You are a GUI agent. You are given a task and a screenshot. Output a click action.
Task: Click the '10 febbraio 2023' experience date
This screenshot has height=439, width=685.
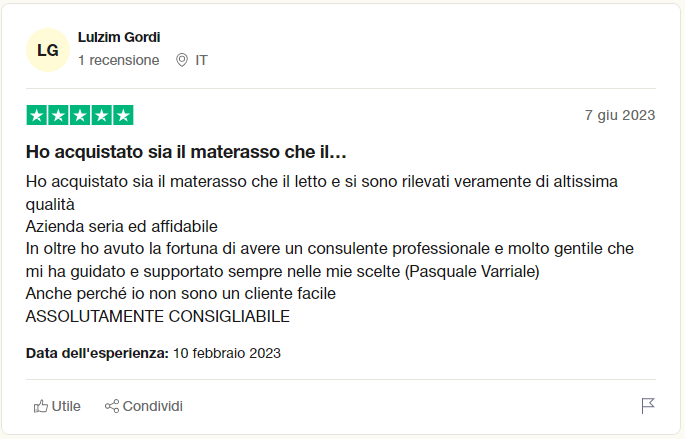[227, 353]
